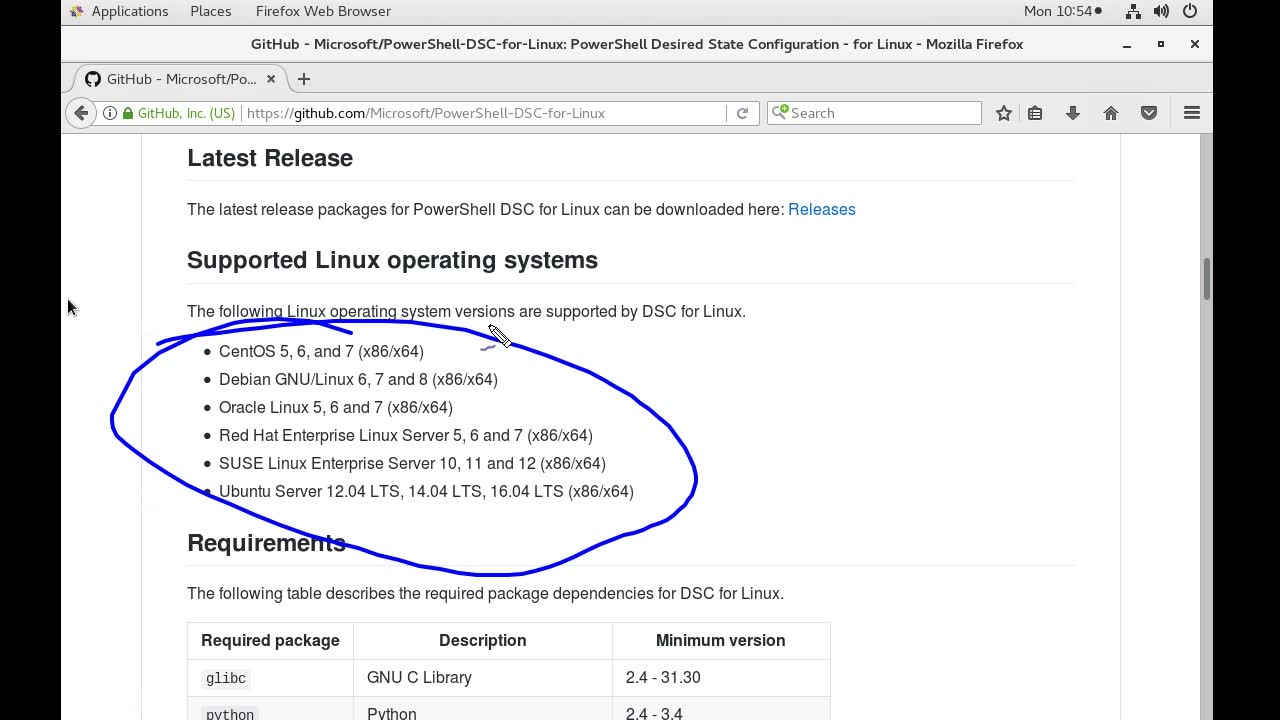Close the GitHub browser tab
Image resolution: width=1280 pixels, height=720 pixels.
tap(270, 79)
